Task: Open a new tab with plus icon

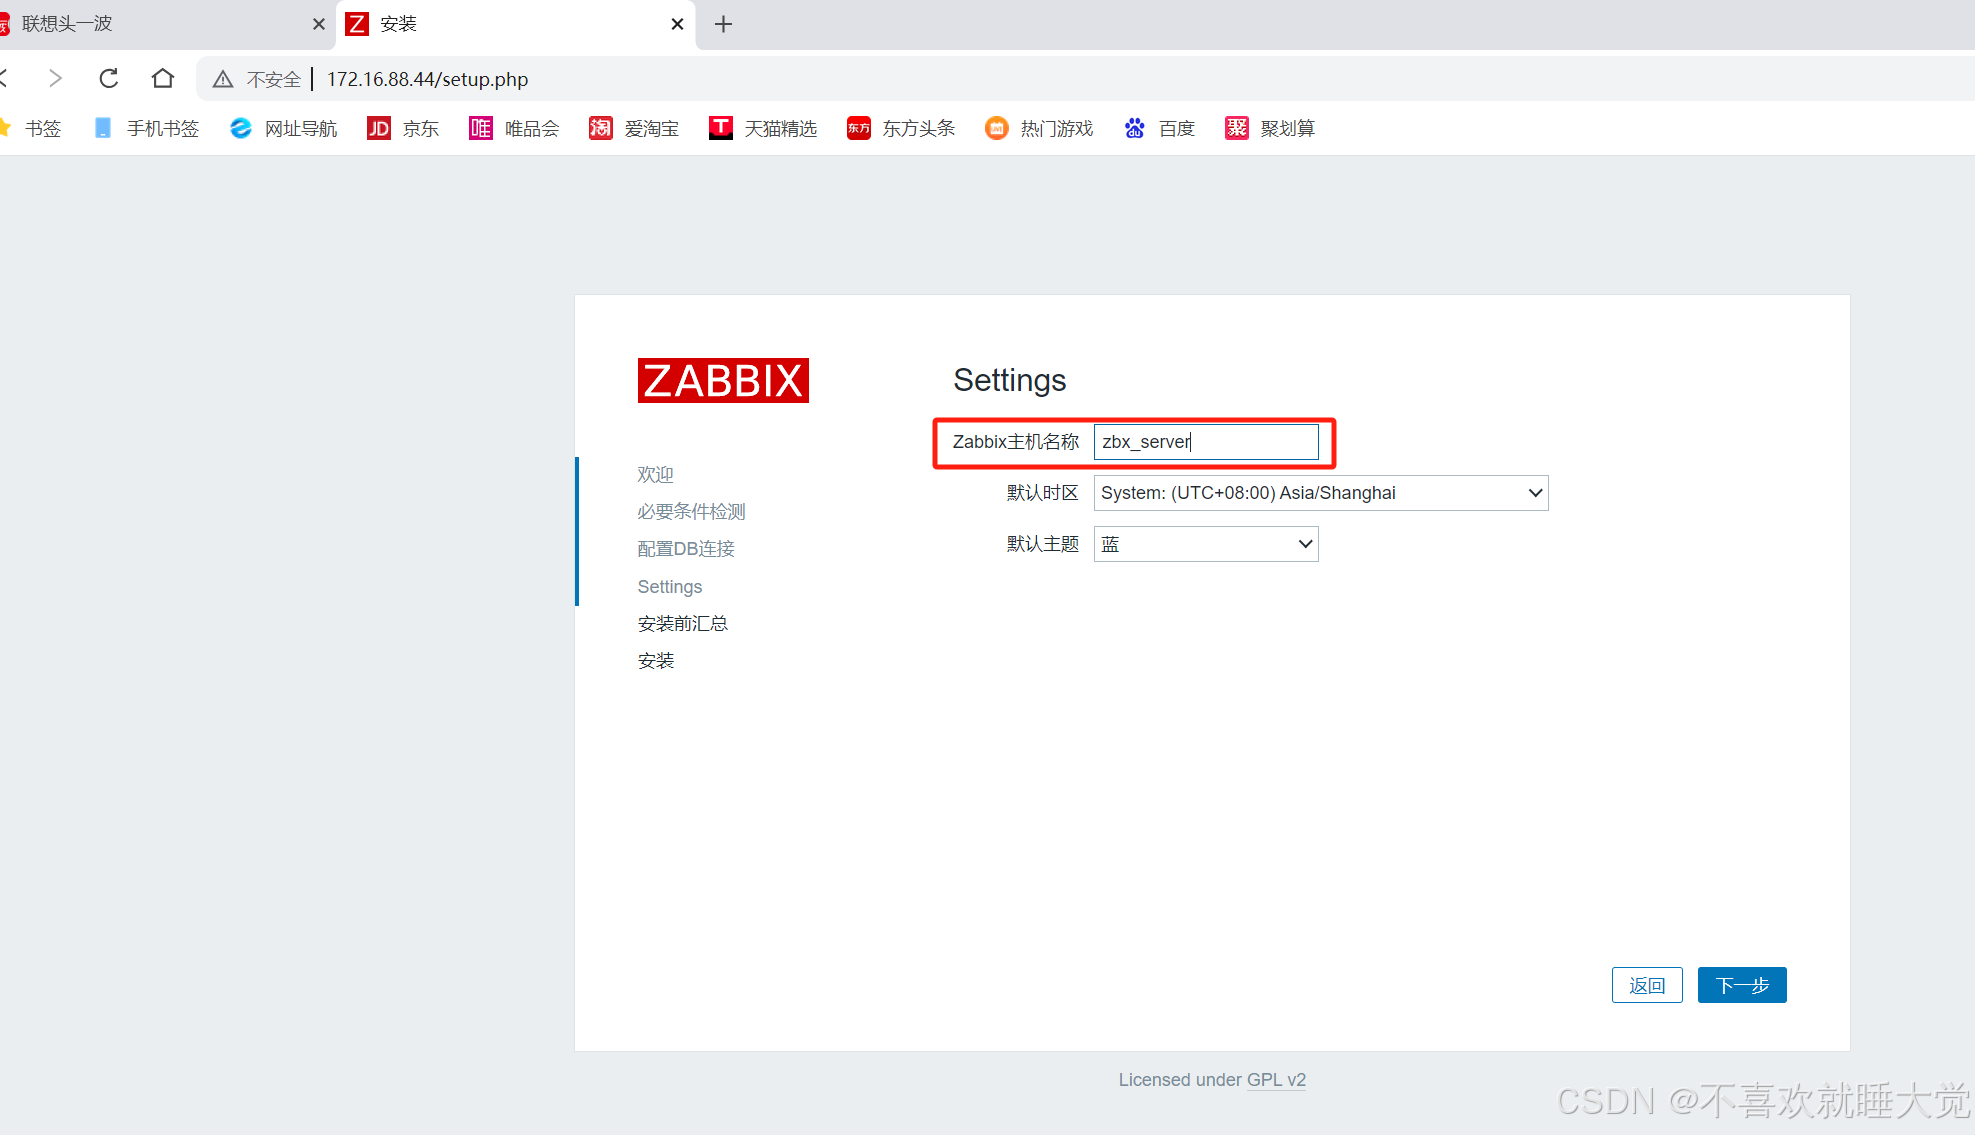Action: 724,24
